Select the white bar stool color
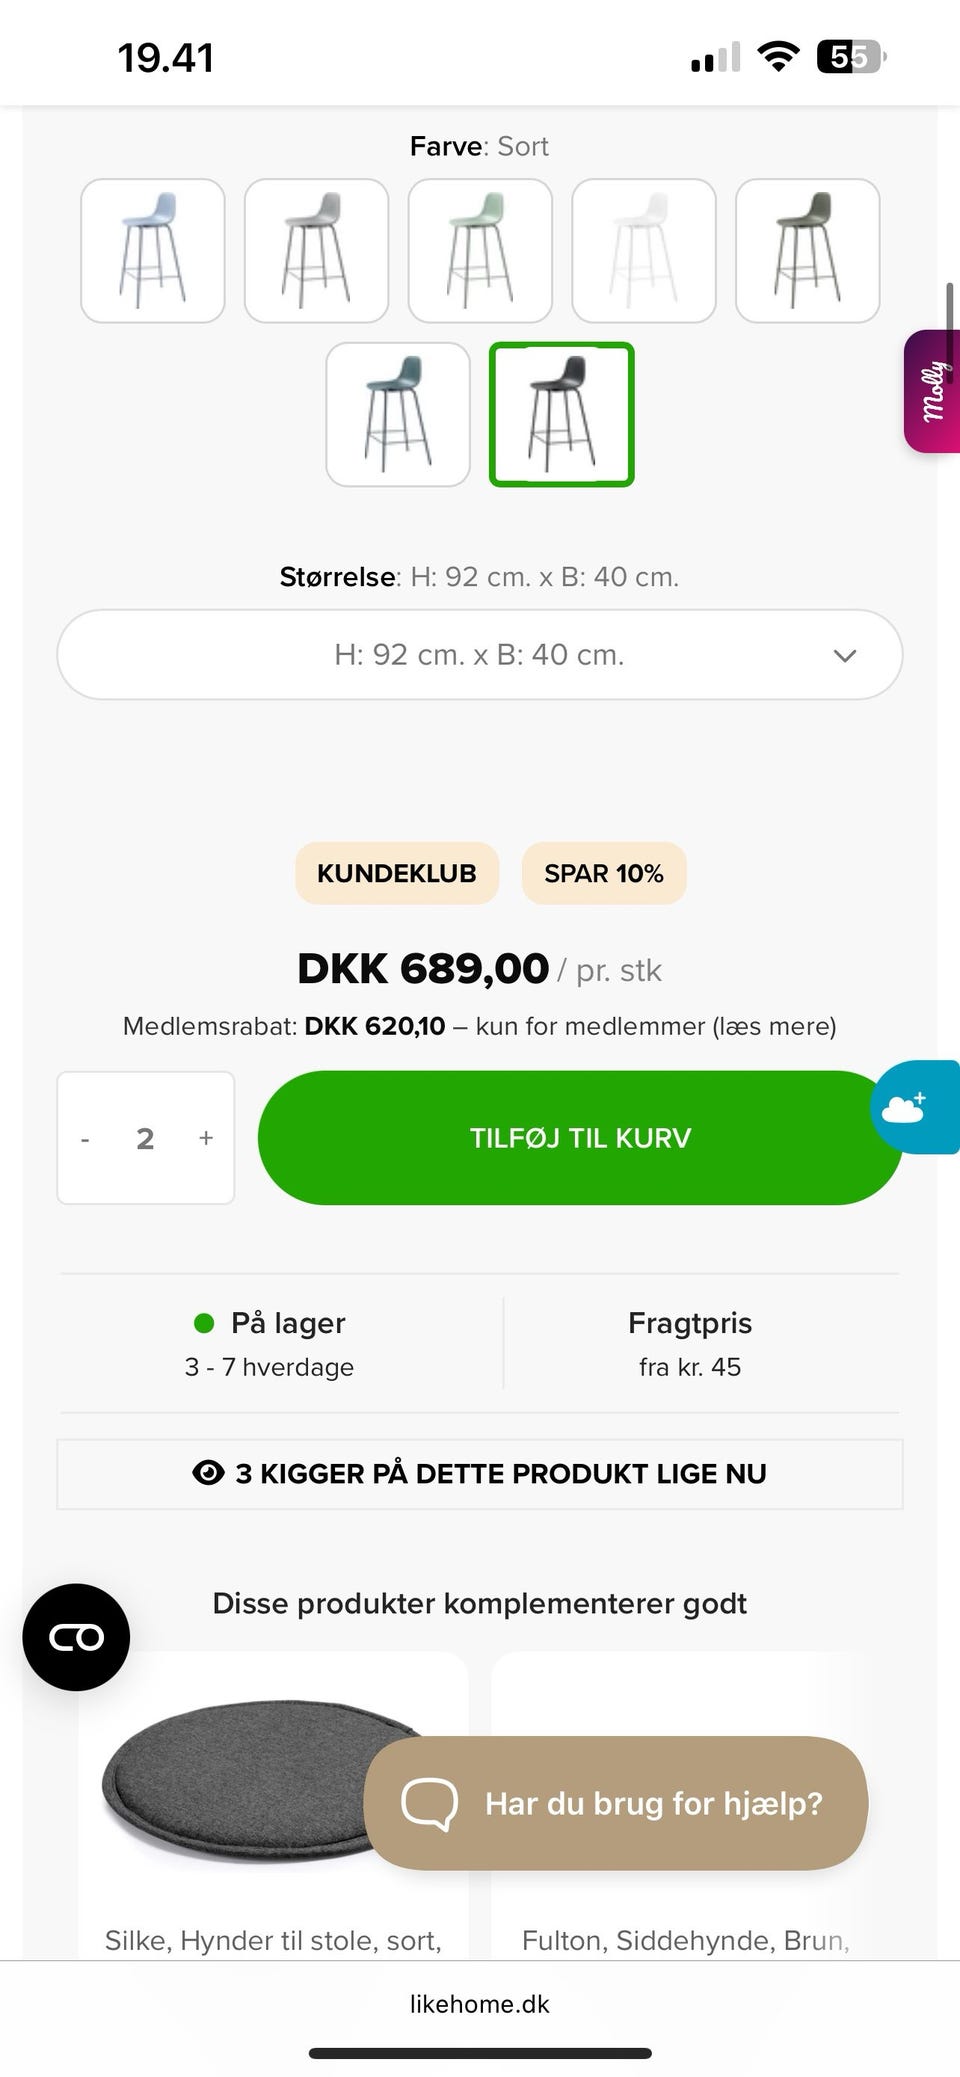 [644, 251]
